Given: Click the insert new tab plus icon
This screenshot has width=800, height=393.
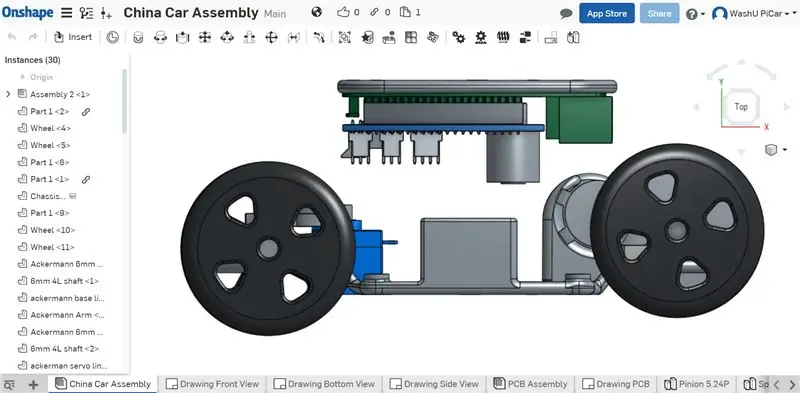Looking at the screenshot, I should pyautogui.click(x=34, y=384).
